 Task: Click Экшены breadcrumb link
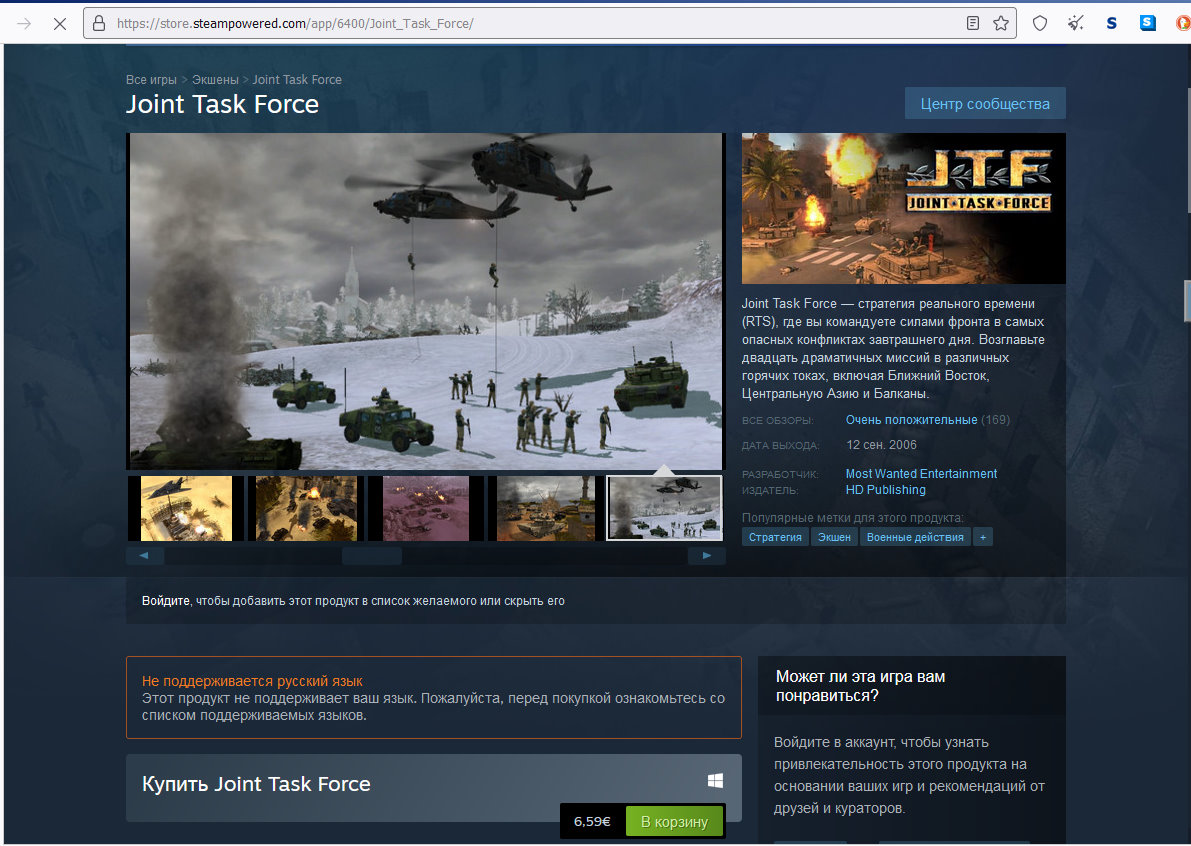215,80
